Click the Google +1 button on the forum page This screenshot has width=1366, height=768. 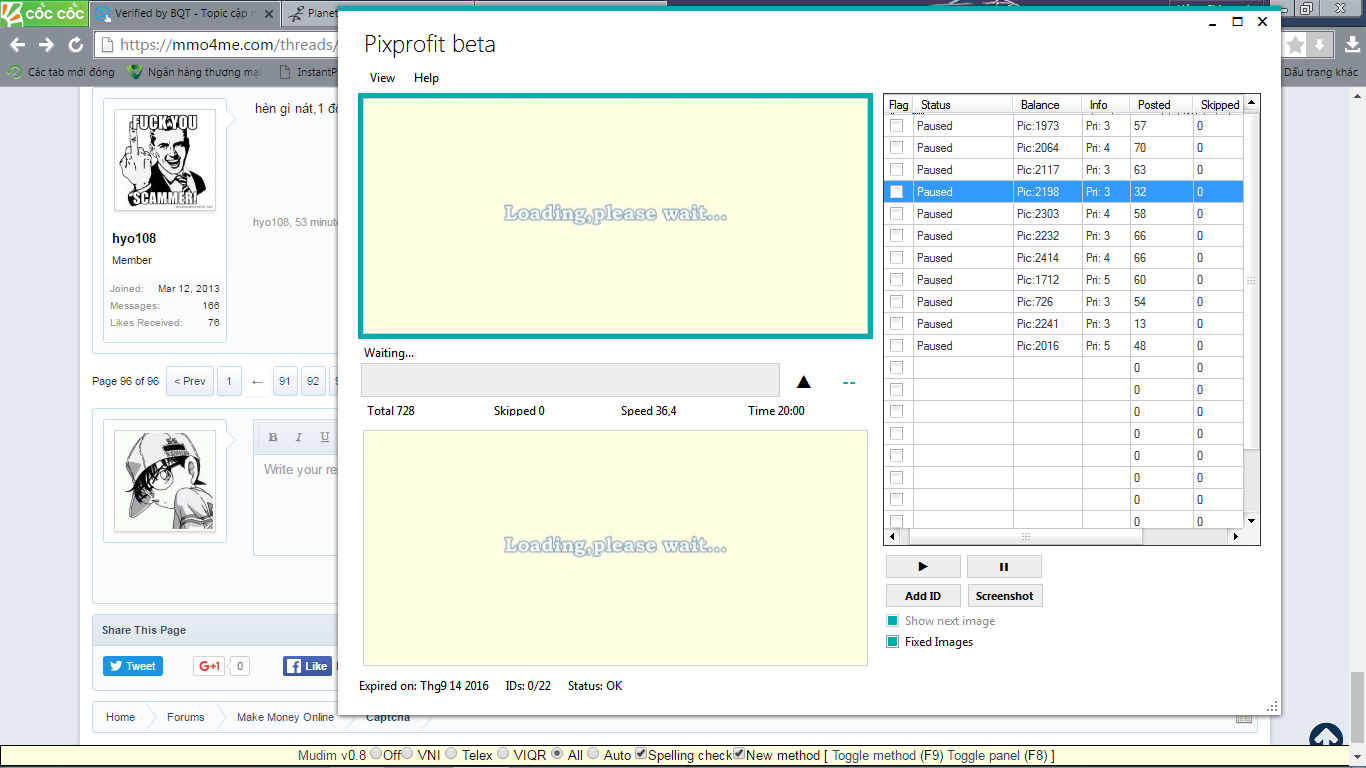click(209, 666)
